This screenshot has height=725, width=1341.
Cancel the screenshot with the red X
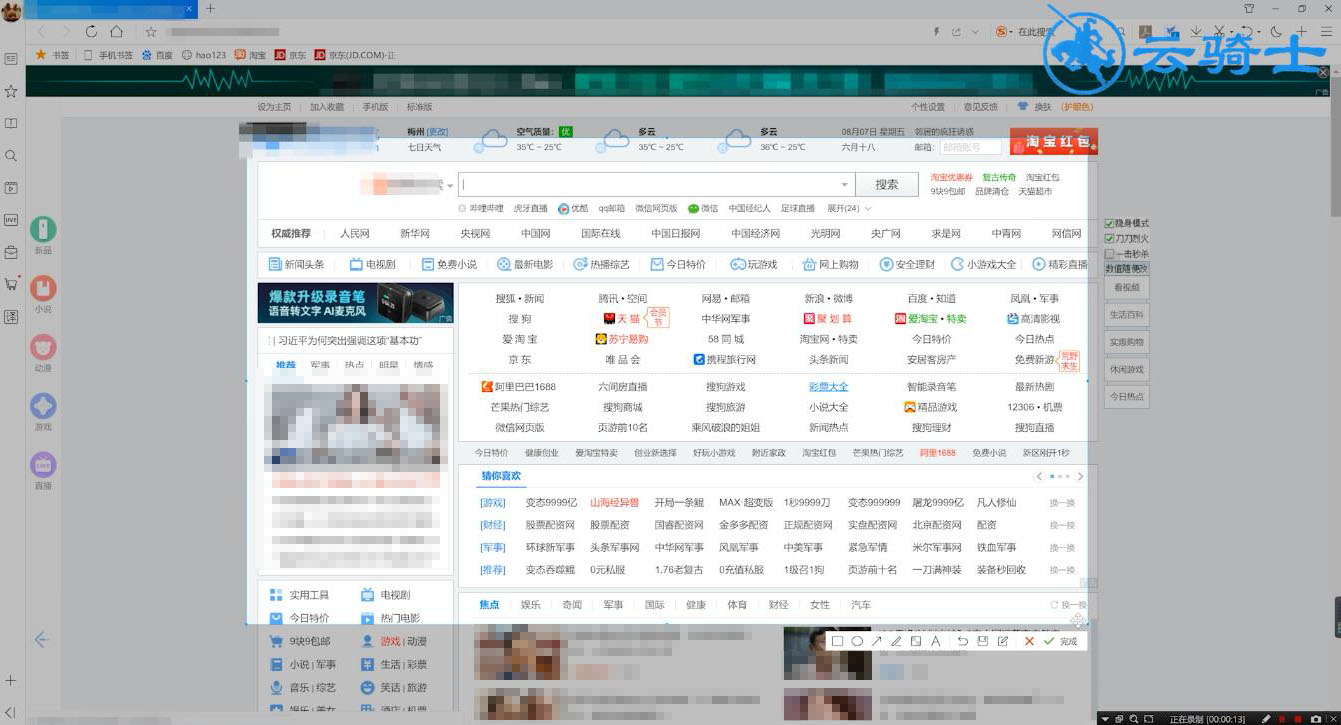pyautogui.click(x=1029, y=641)
